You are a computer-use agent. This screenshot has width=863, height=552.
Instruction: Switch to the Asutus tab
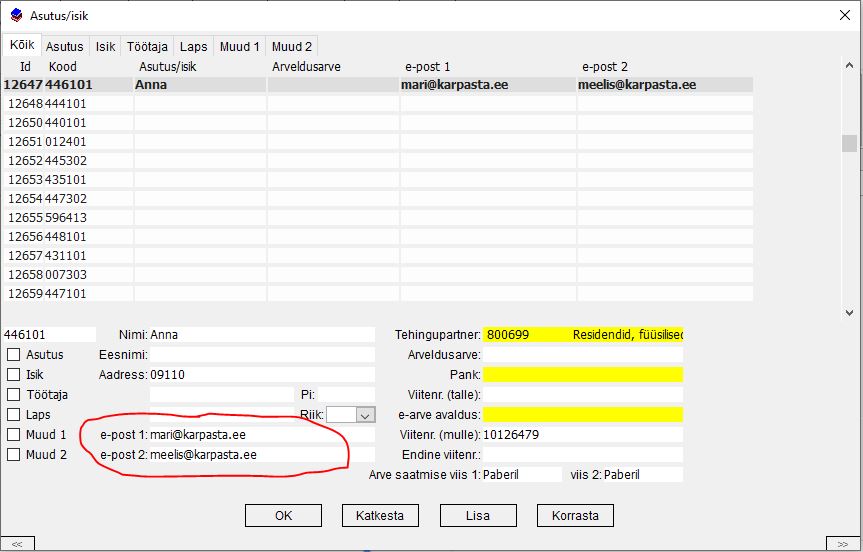pyautogui.click(x=65, y=46)
